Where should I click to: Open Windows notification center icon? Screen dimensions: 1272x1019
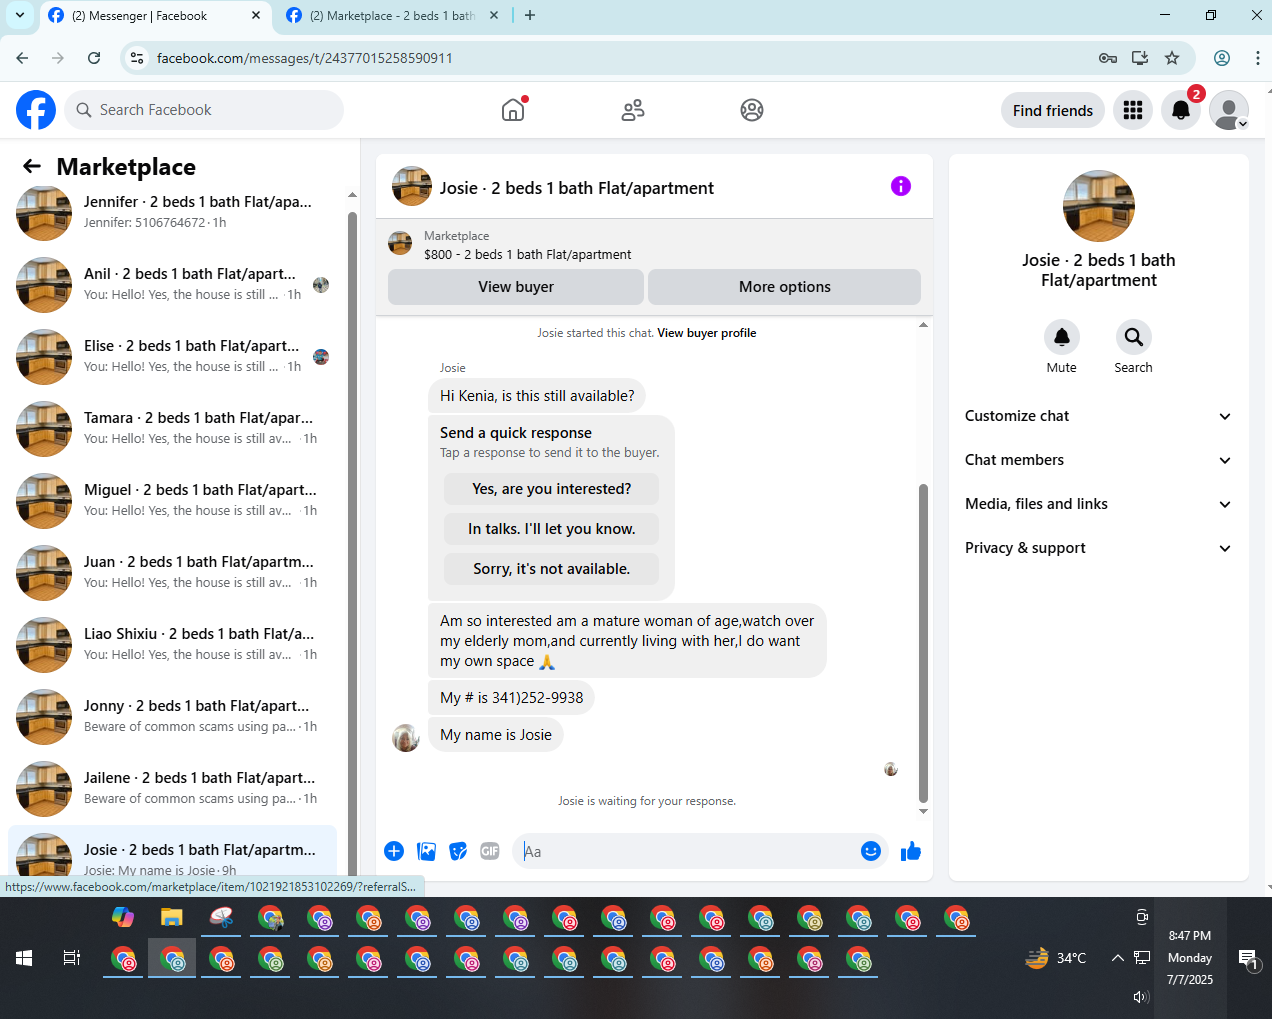click(x=1248, y=959)
